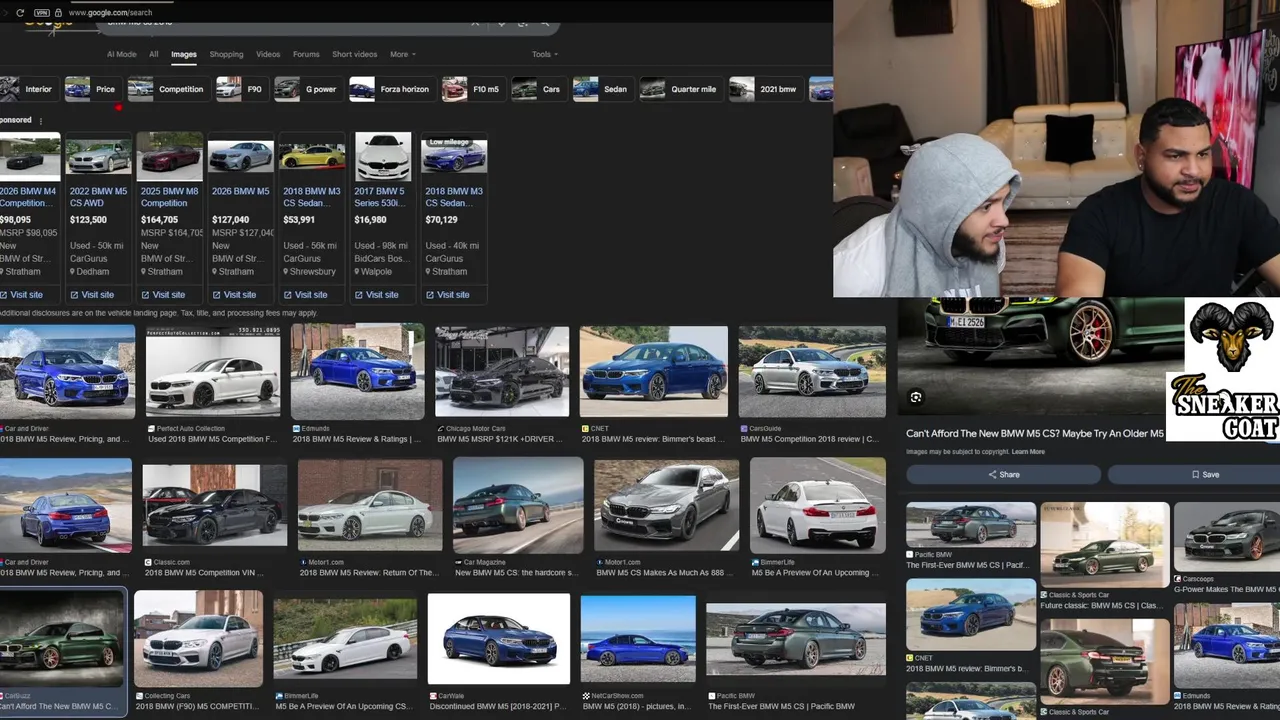1280x720 pixels.
Task: Open CarsGuide M5 Competition 2018 review thumbnail
Action: coord(812,371)
